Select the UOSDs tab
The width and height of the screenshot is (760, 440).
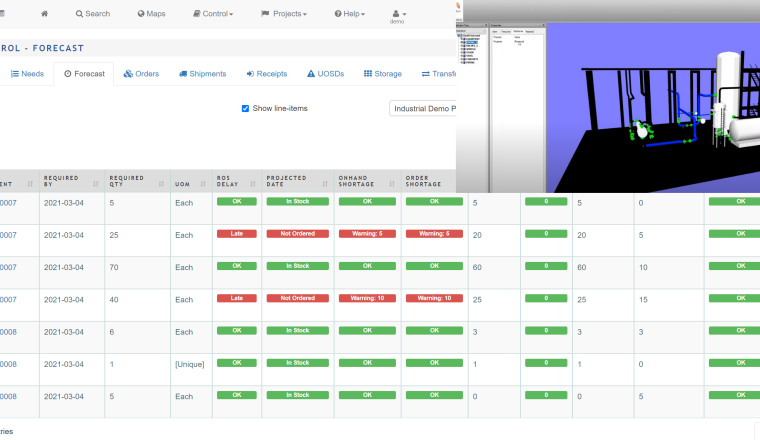(x=326, y=74)
